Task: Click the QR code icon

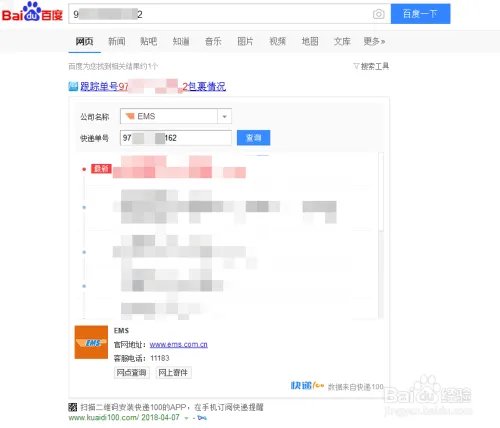Action: click(x=73, y=407)
